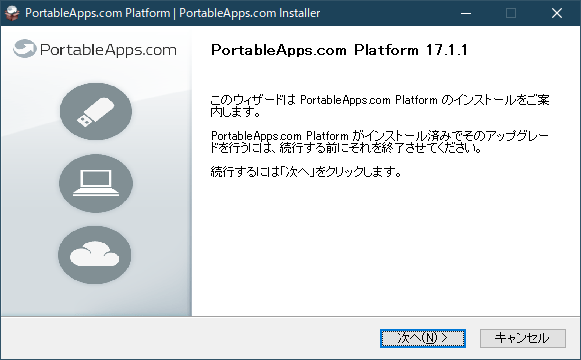Click the laptop computer icon

(x=96, y=183)
